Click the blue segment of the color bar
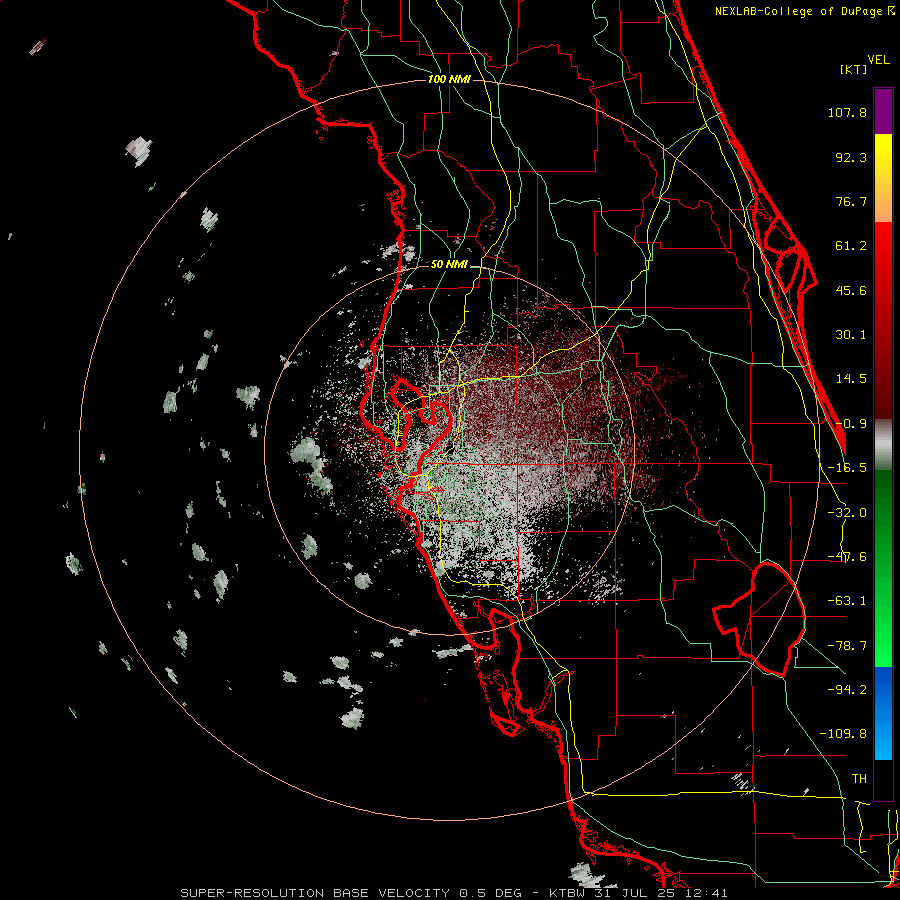Screen dimensions: 900x900 pyautogui.click(x=883, y=713)
